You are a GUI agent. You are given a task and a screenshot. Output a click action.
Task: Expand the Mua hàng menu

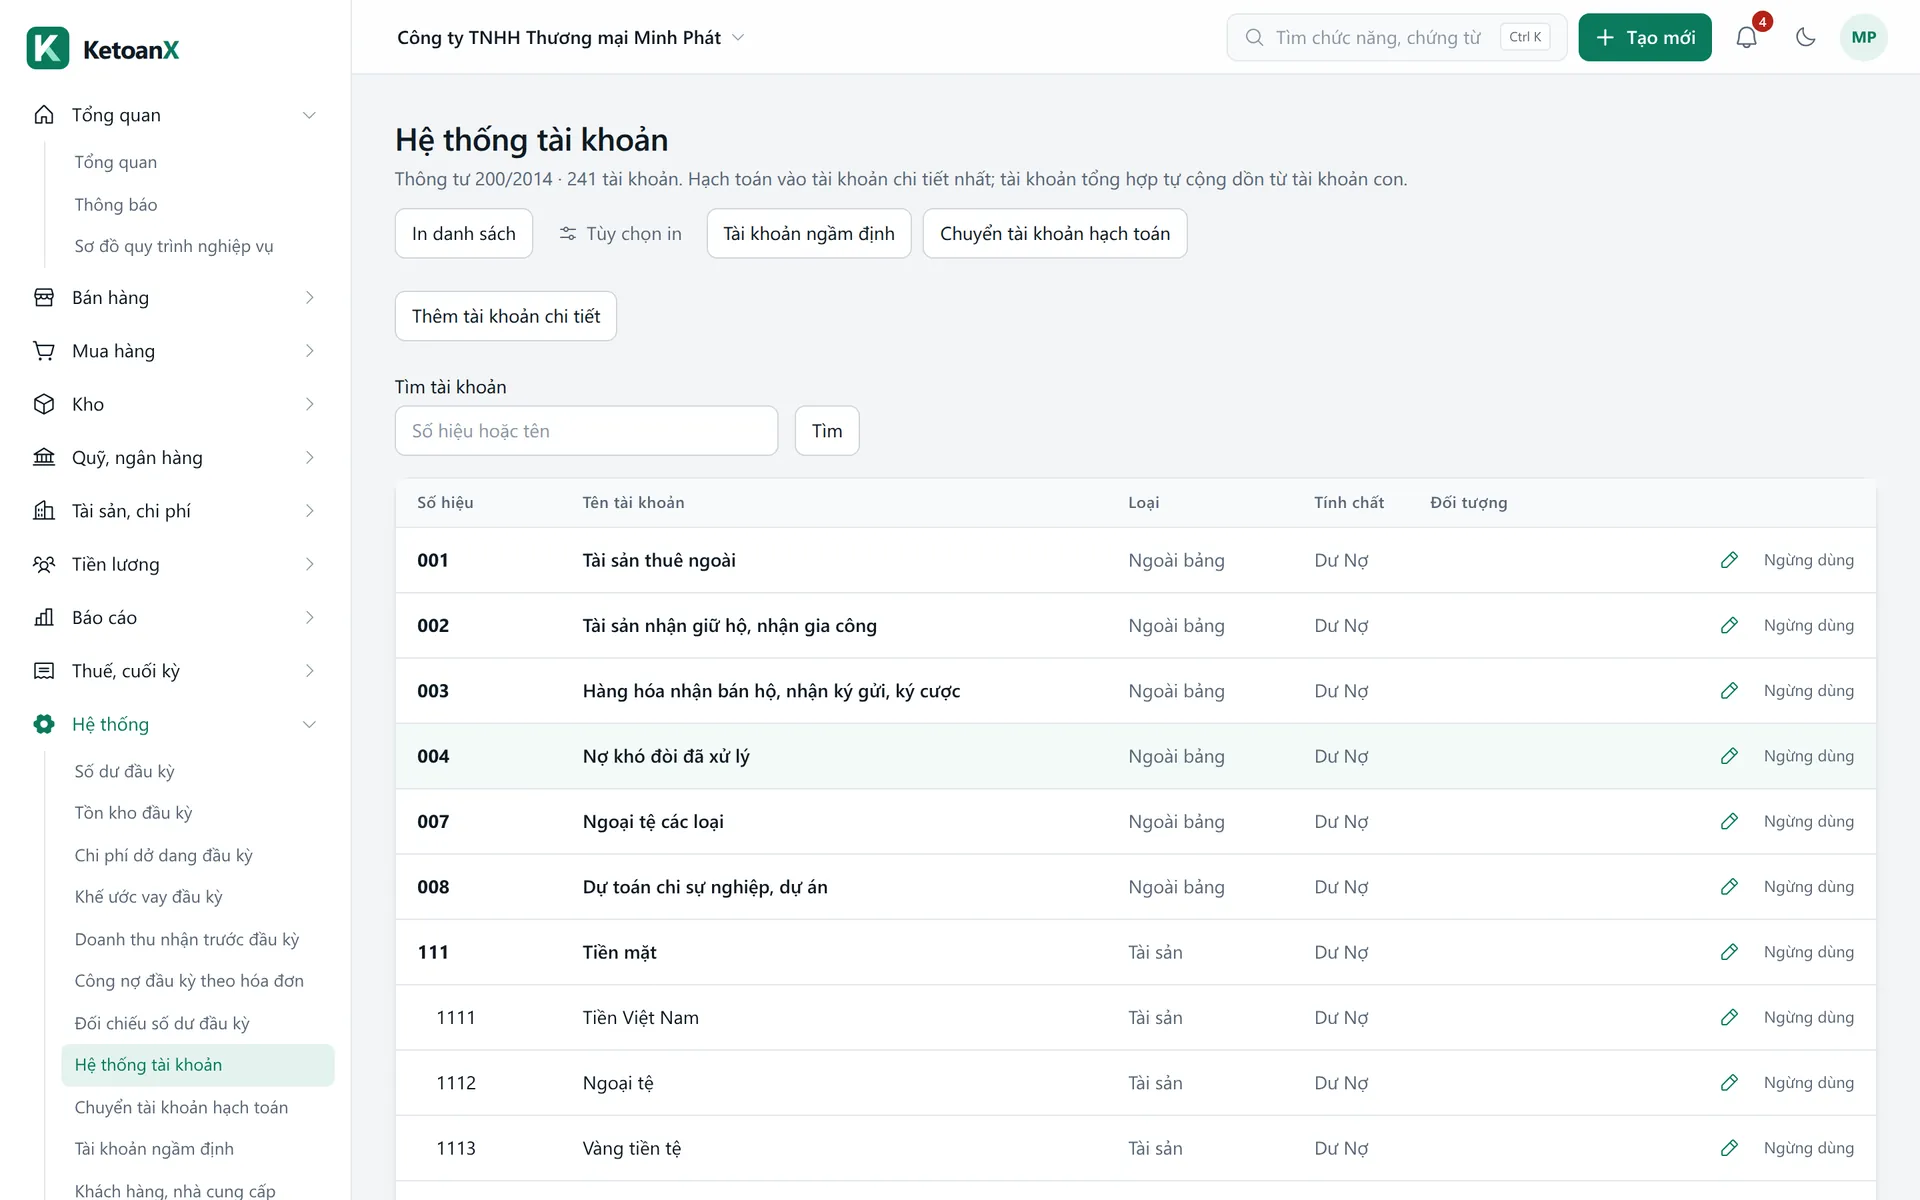tap(175, 351)
